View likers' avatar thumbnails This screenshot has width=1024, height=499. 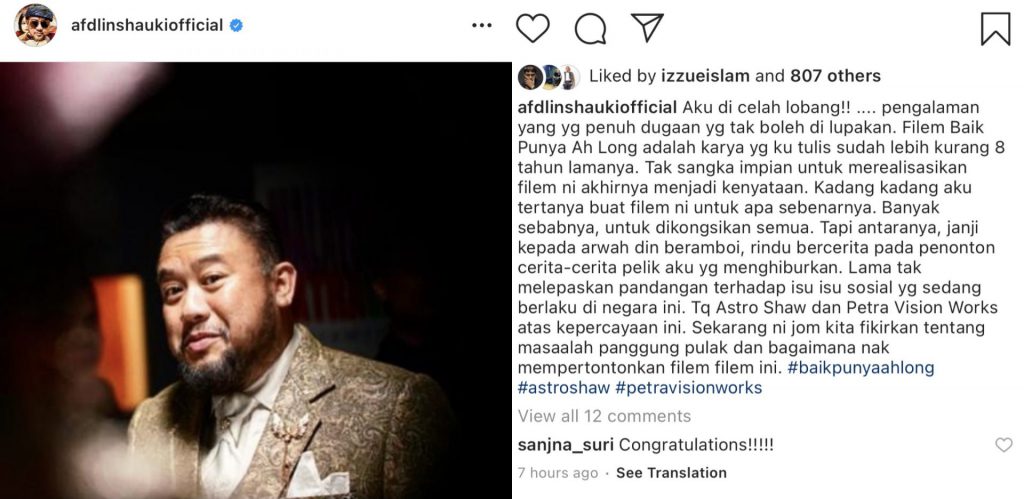click(x=549, y=77)
